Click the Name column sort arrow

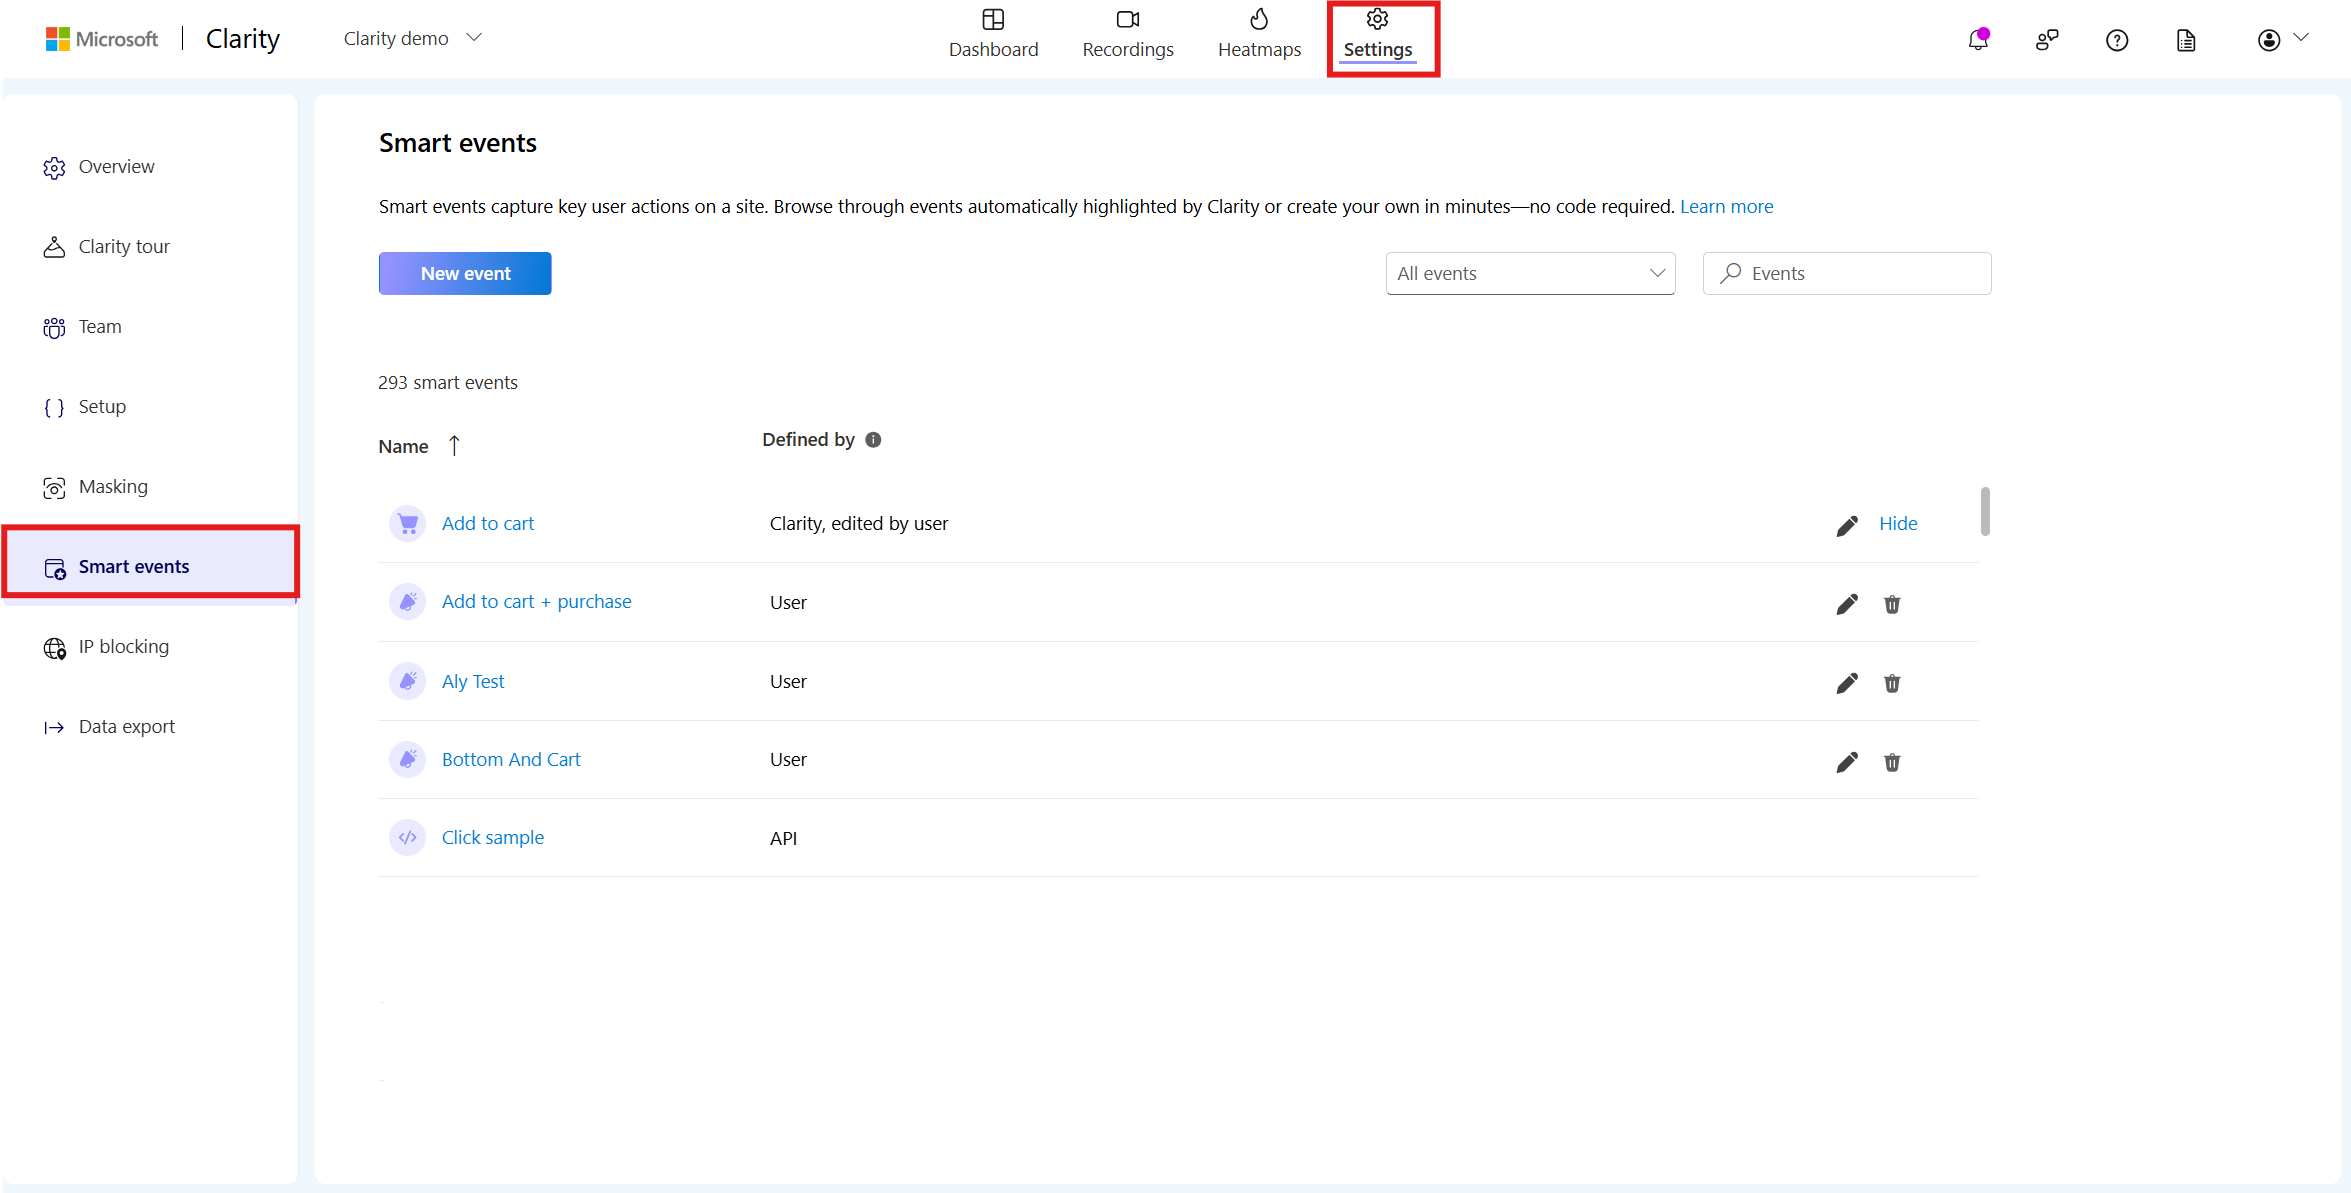(x=452, y=446)
